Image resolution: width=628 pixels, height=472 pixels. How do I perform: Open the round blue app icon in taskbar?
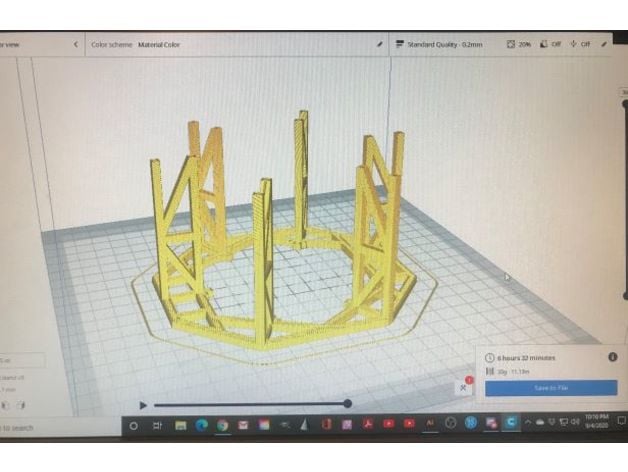[471, 422]
